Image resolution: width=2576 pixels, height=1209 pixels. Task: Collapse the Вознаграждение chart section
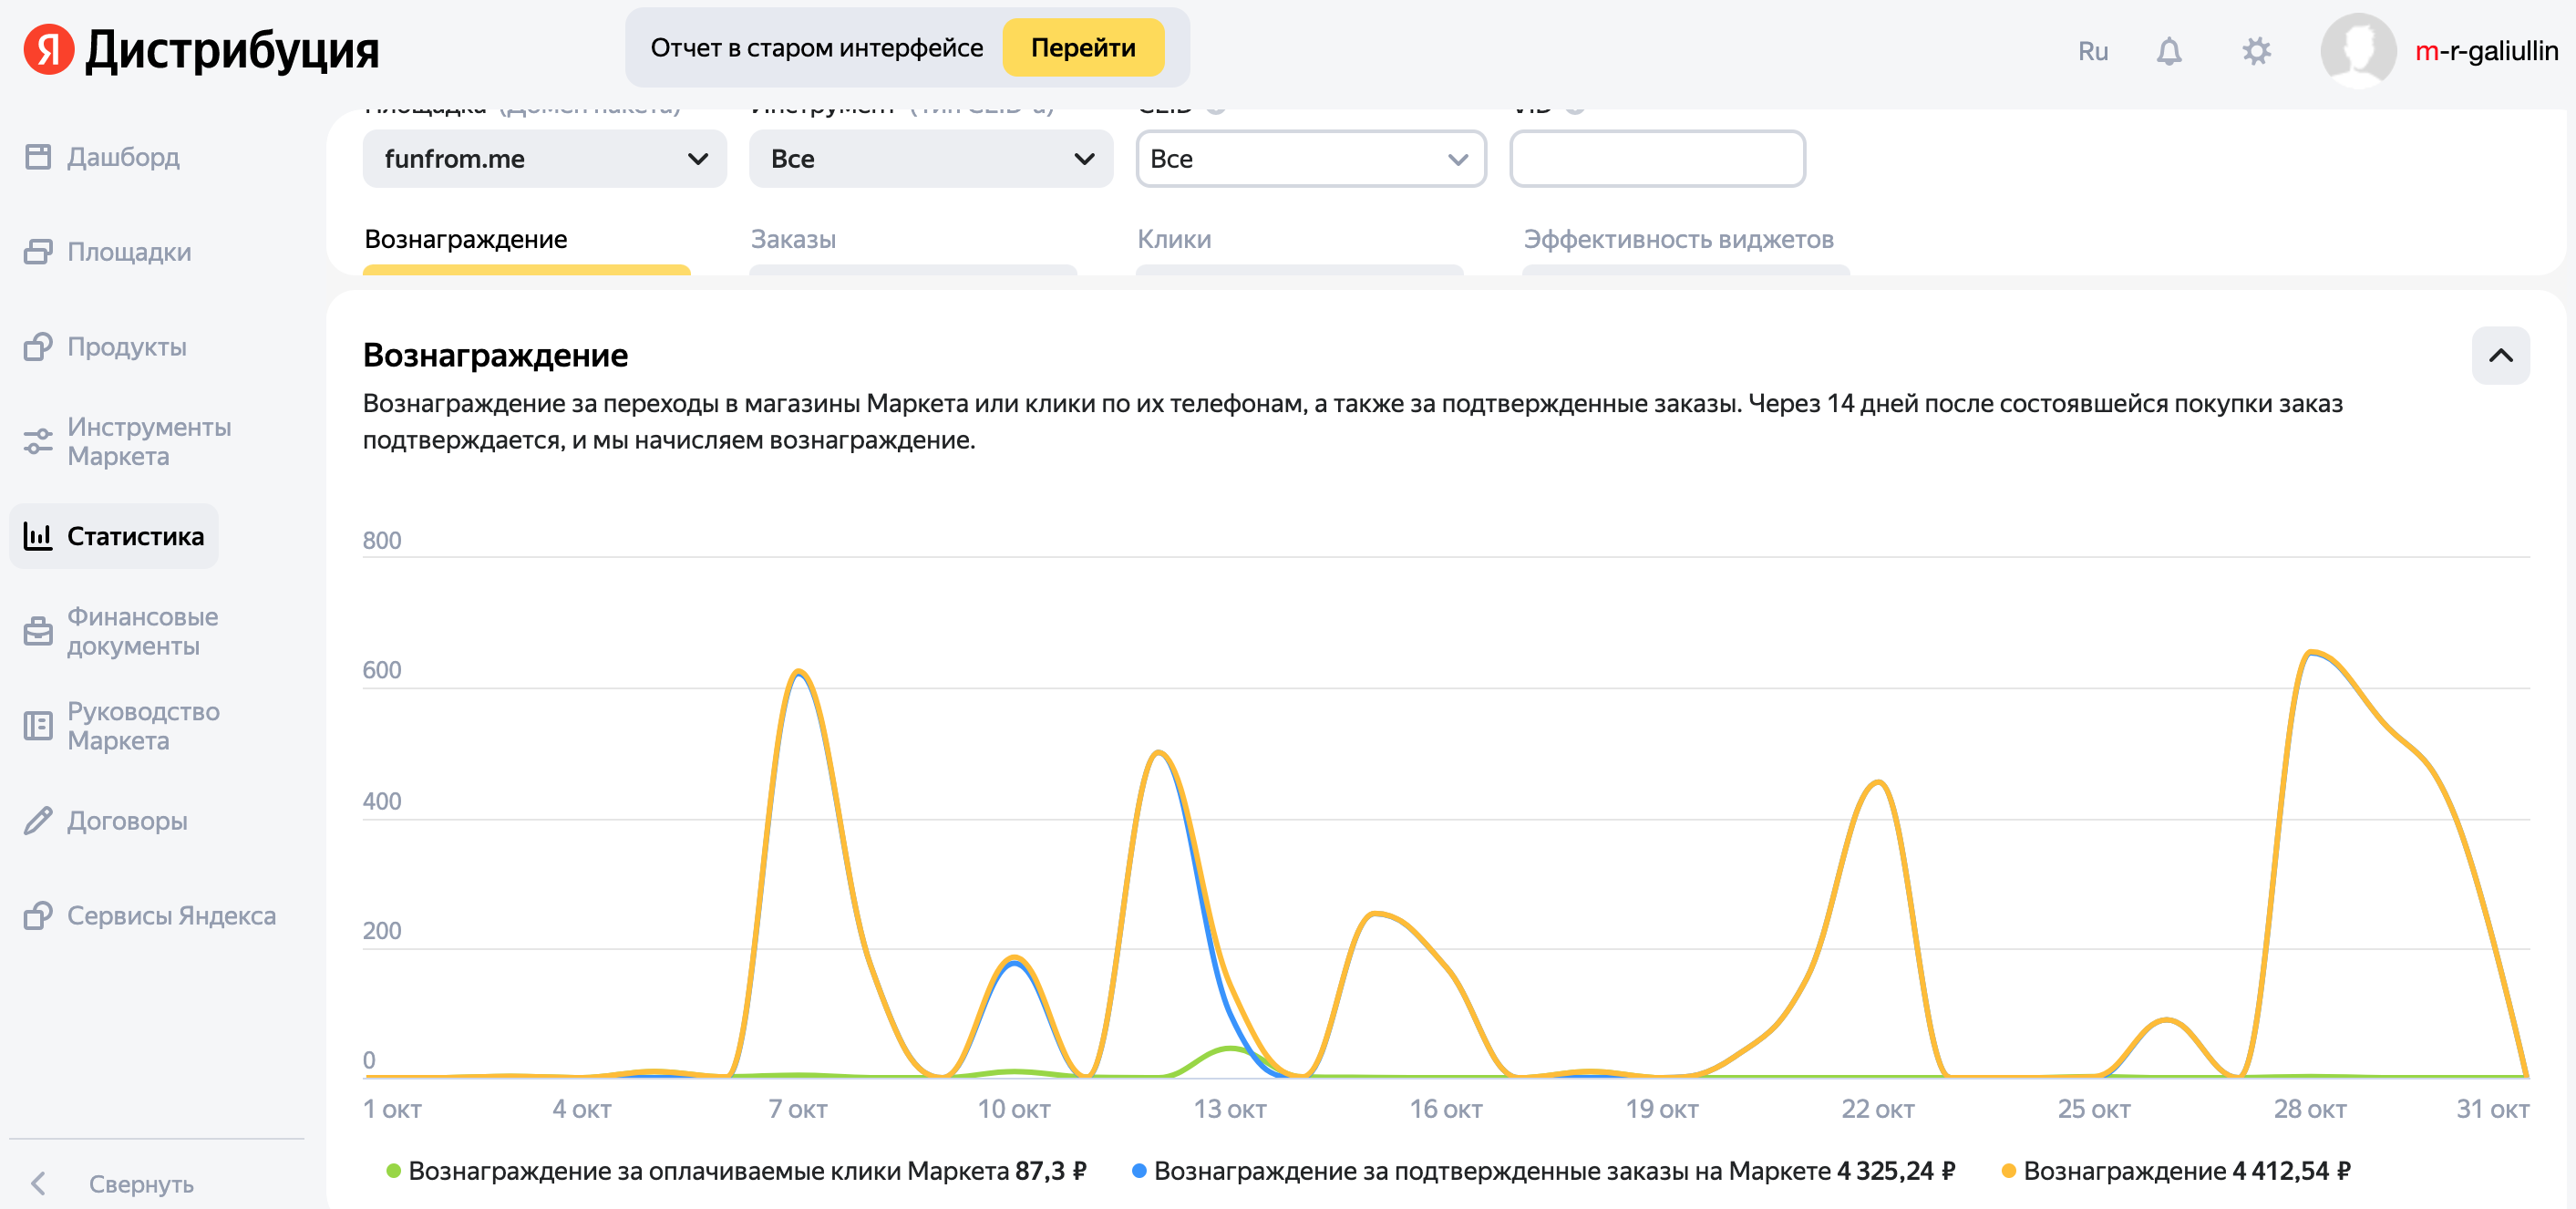click(2500, 356)
